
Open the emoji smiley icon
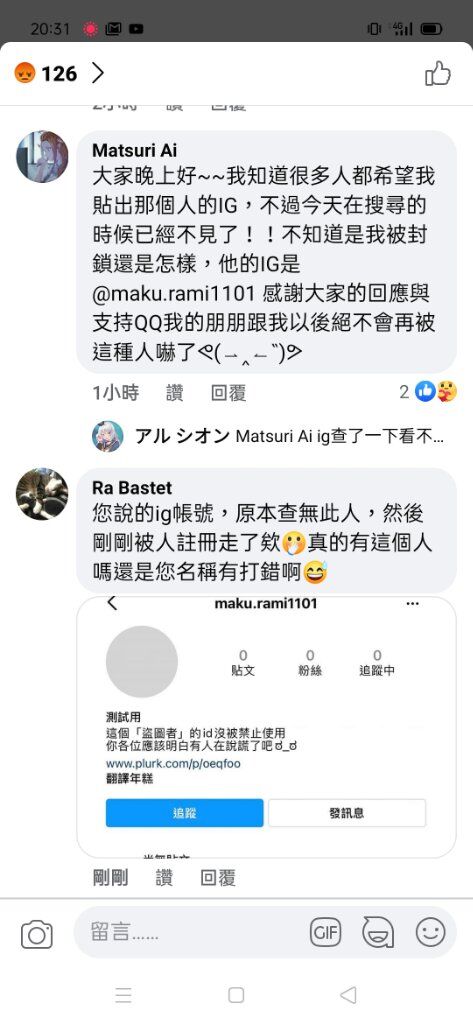431,933
